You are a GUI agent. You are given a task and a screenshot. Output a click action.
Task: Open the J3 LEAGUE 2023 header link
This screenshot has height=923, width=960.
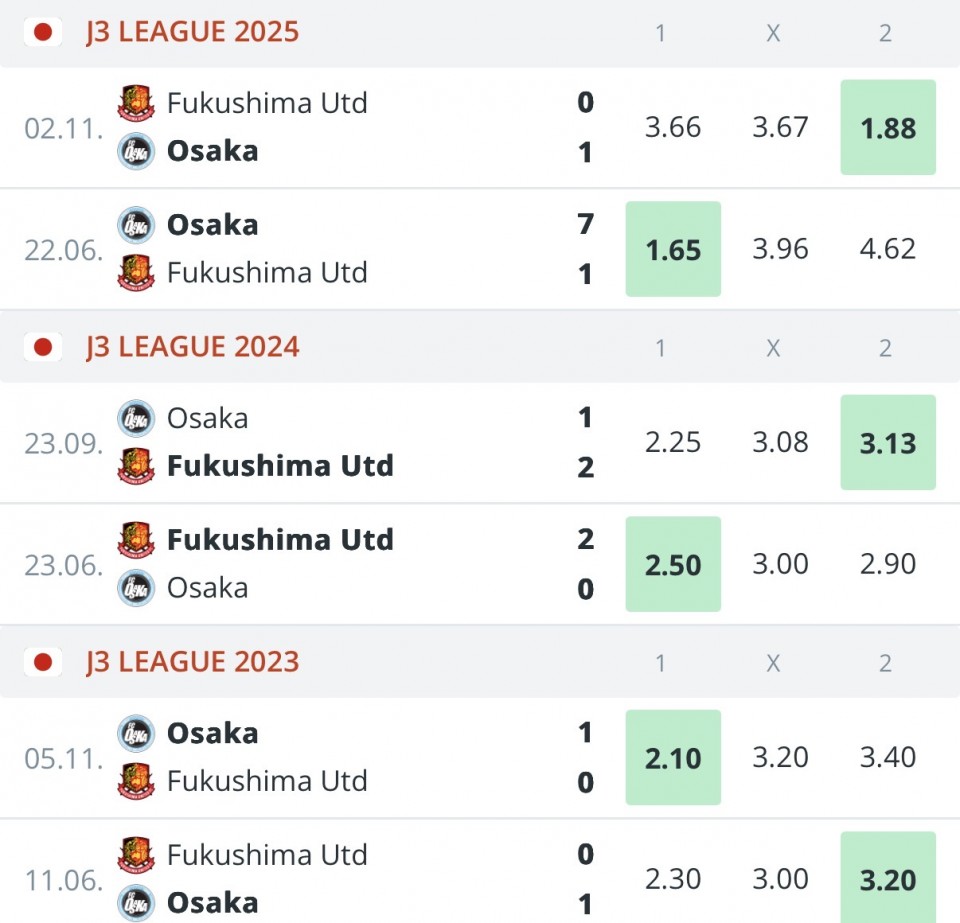(x=192, y=662)
